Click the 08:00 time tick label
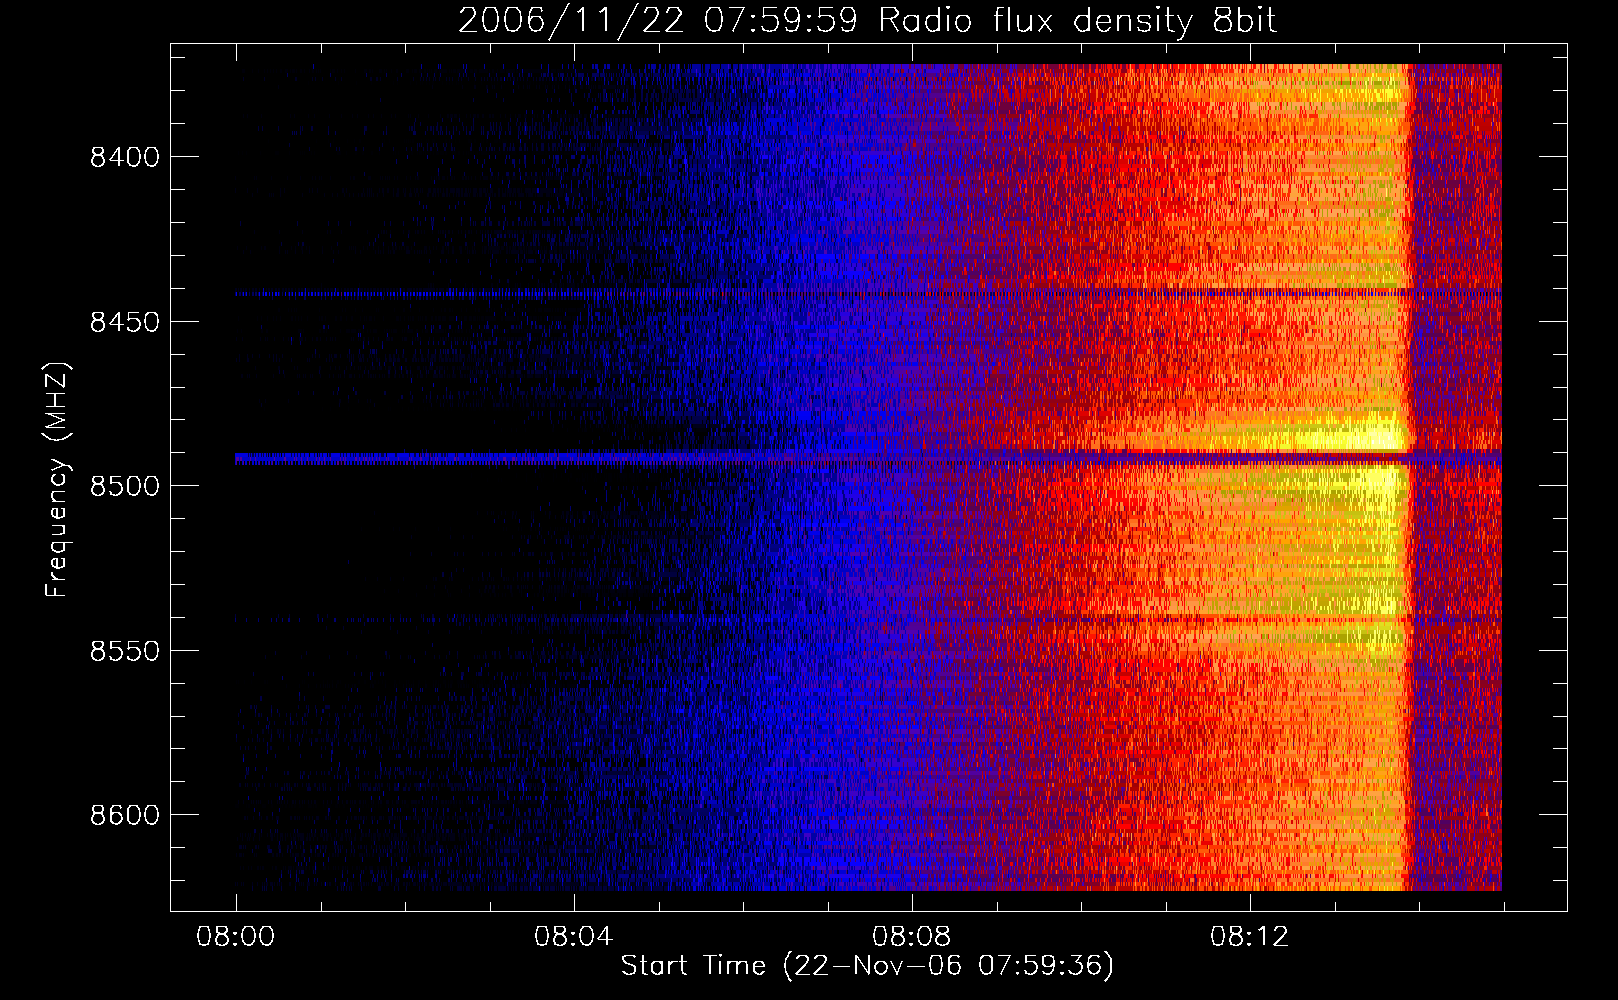The height and width of the screenshot is (1000, 1618). click(236, 937)
